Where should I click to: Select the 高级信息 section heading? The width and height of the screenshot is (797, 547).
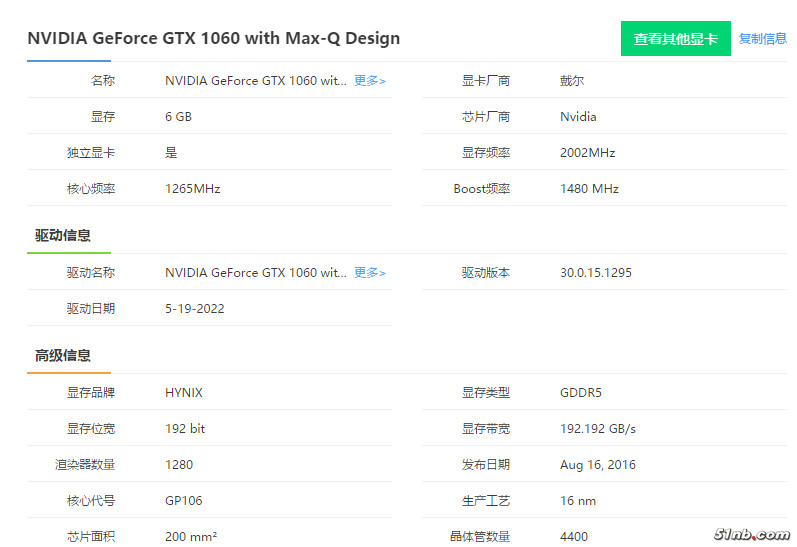point(63,355)
